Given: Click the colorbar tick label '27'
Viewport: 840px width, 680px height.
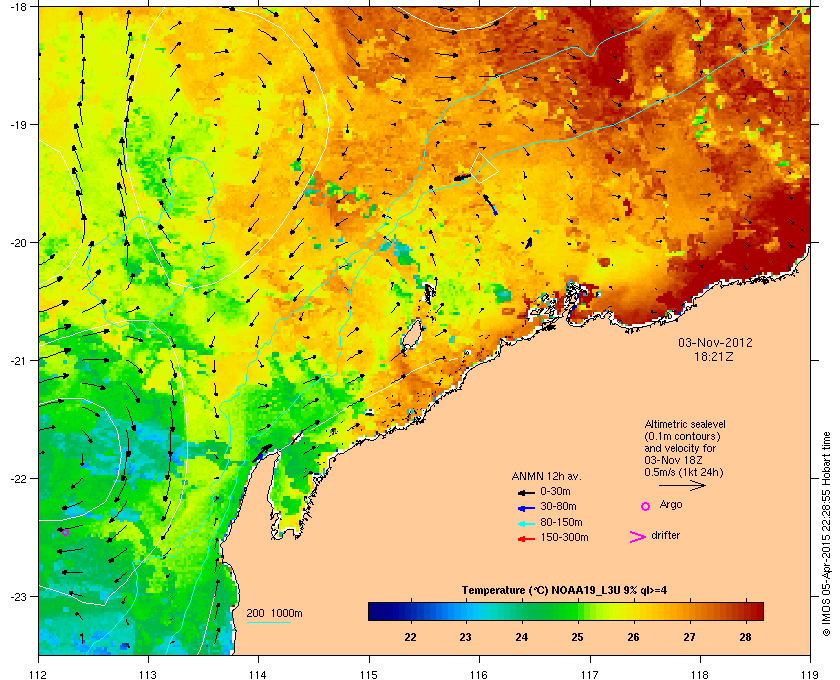Looking at the screenshot, I should pyautogui.click(x=689, y=637).
